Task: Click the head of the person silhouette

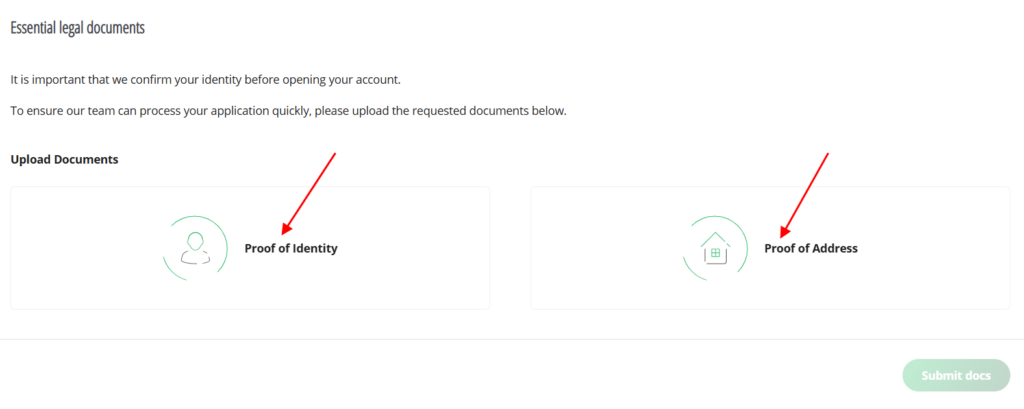Action: tap(196, 240)
